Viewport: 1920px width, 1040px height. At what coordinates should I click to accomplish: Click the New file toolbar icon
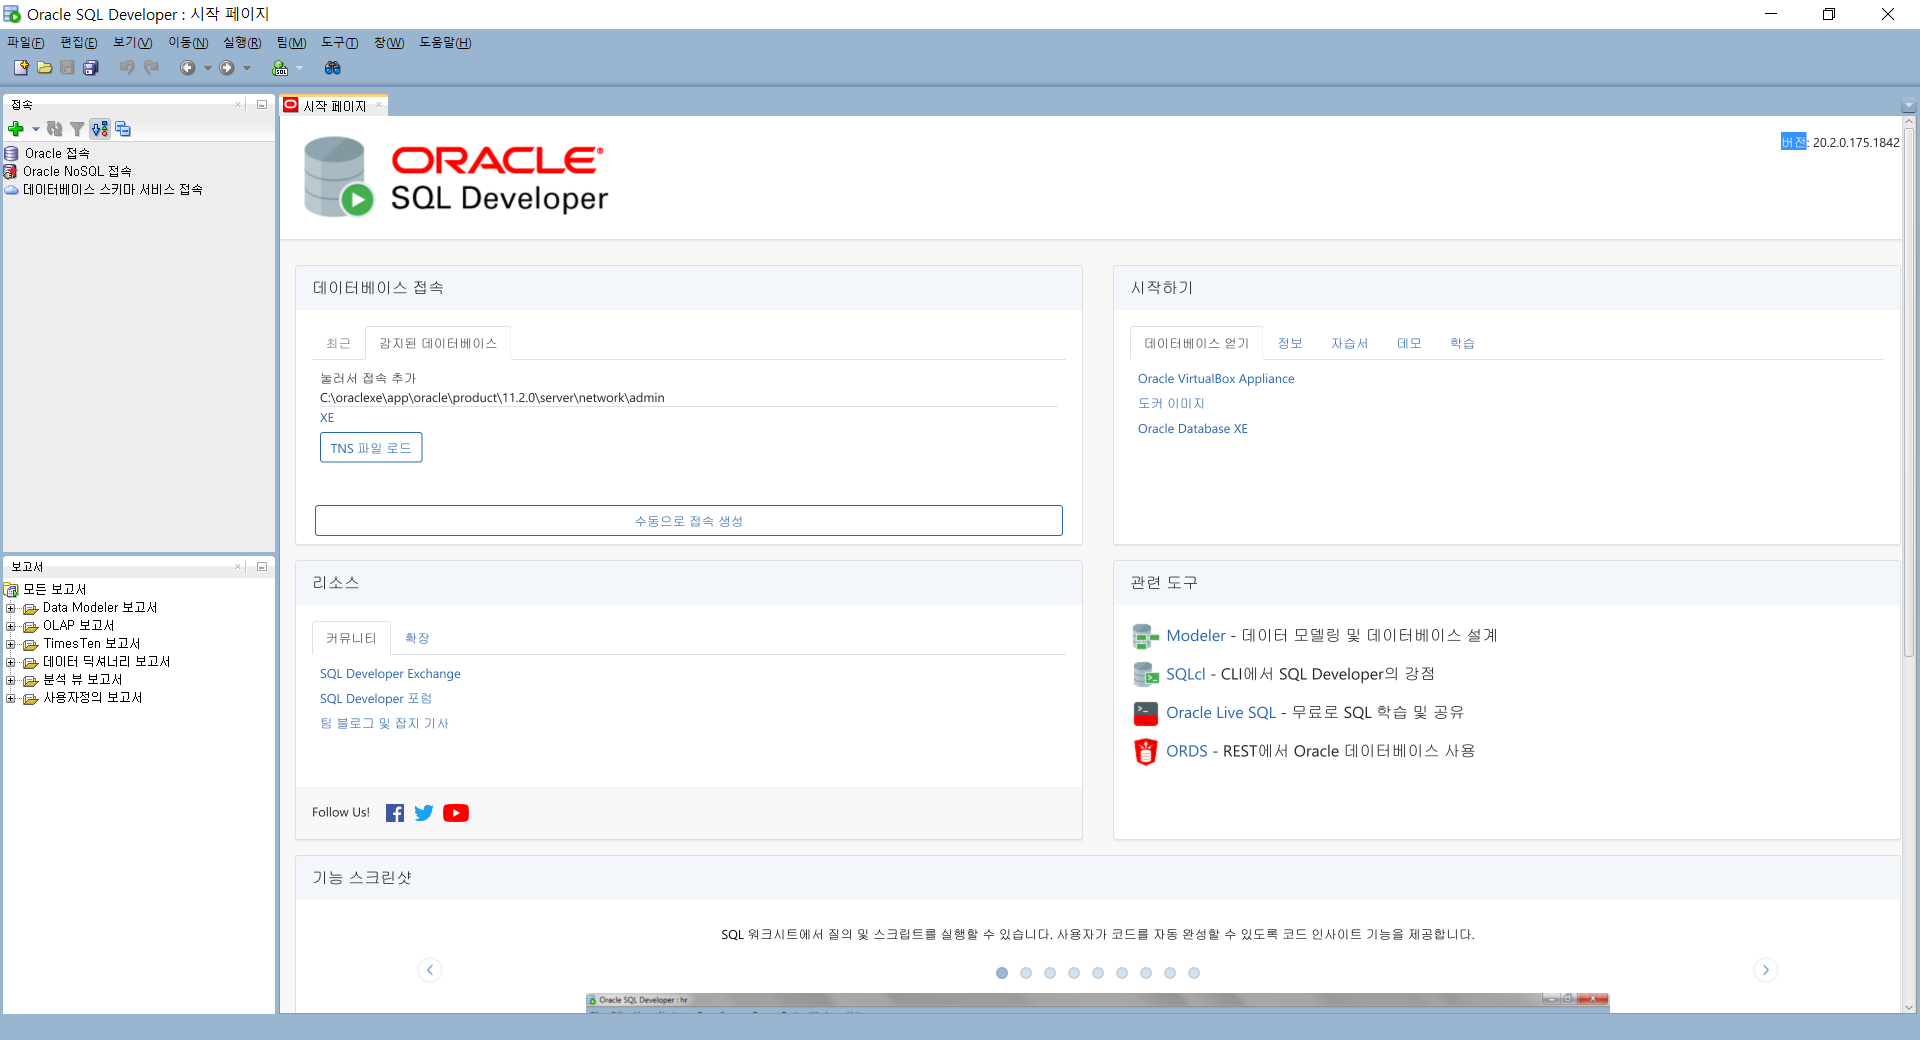[21, 68]
